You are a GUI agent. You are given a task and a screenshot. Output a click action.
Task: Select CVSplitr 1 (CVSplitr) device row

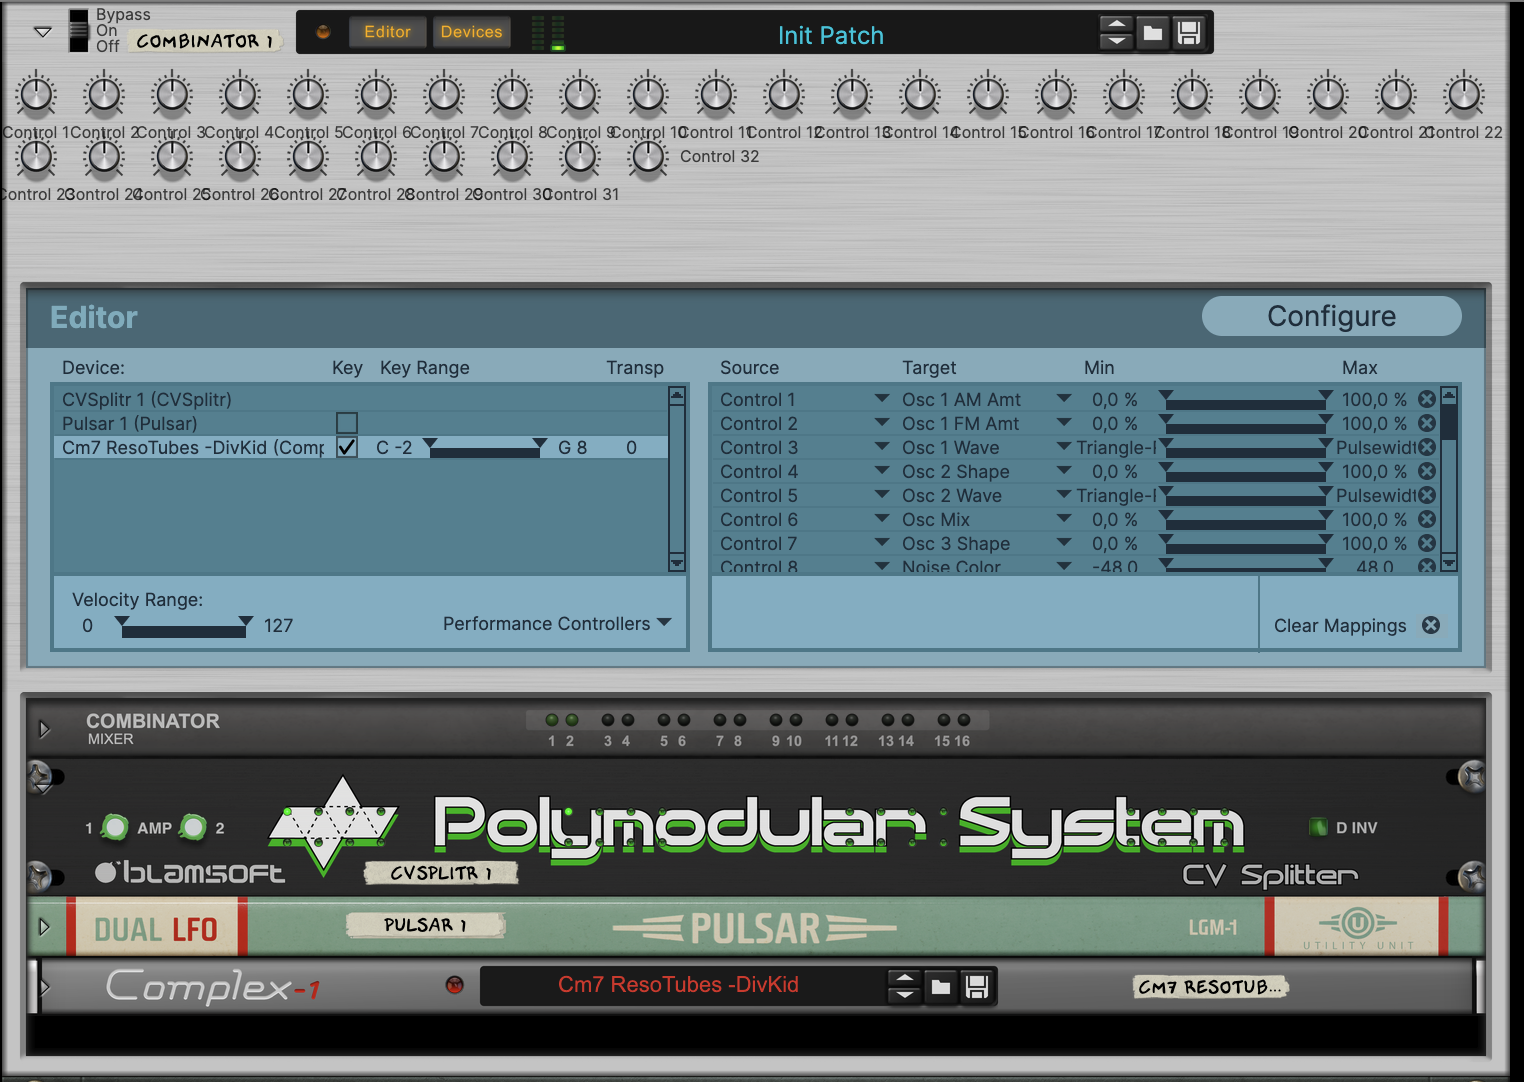pos(360,399)
